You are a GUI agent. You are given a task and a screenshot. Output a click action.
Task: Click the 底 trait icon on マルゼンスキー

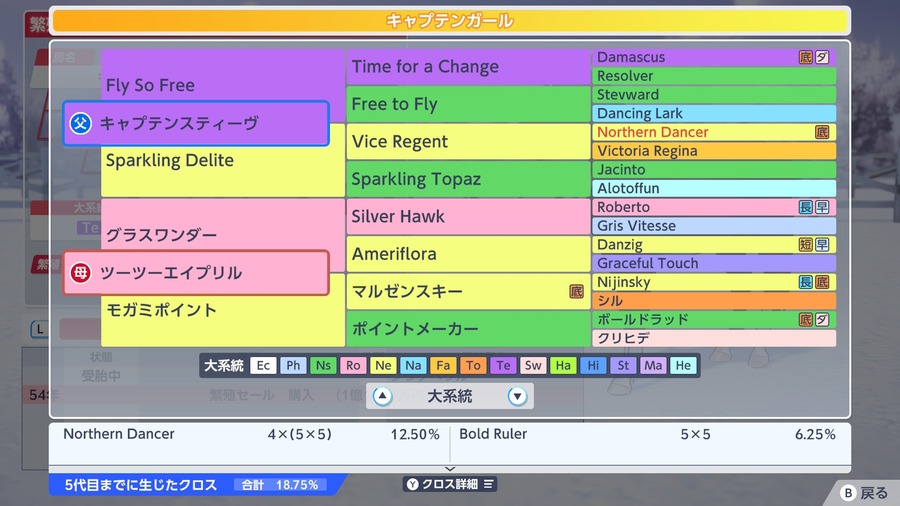pyautogui.click(x=576, y=291)
